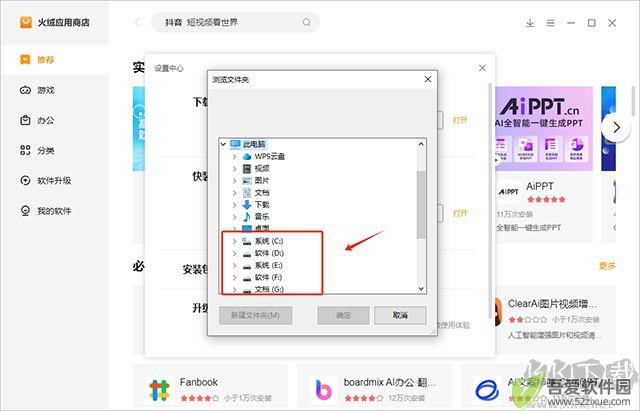
Task: Click the WPS云盘 cloud icon
Action: [247, 156]
